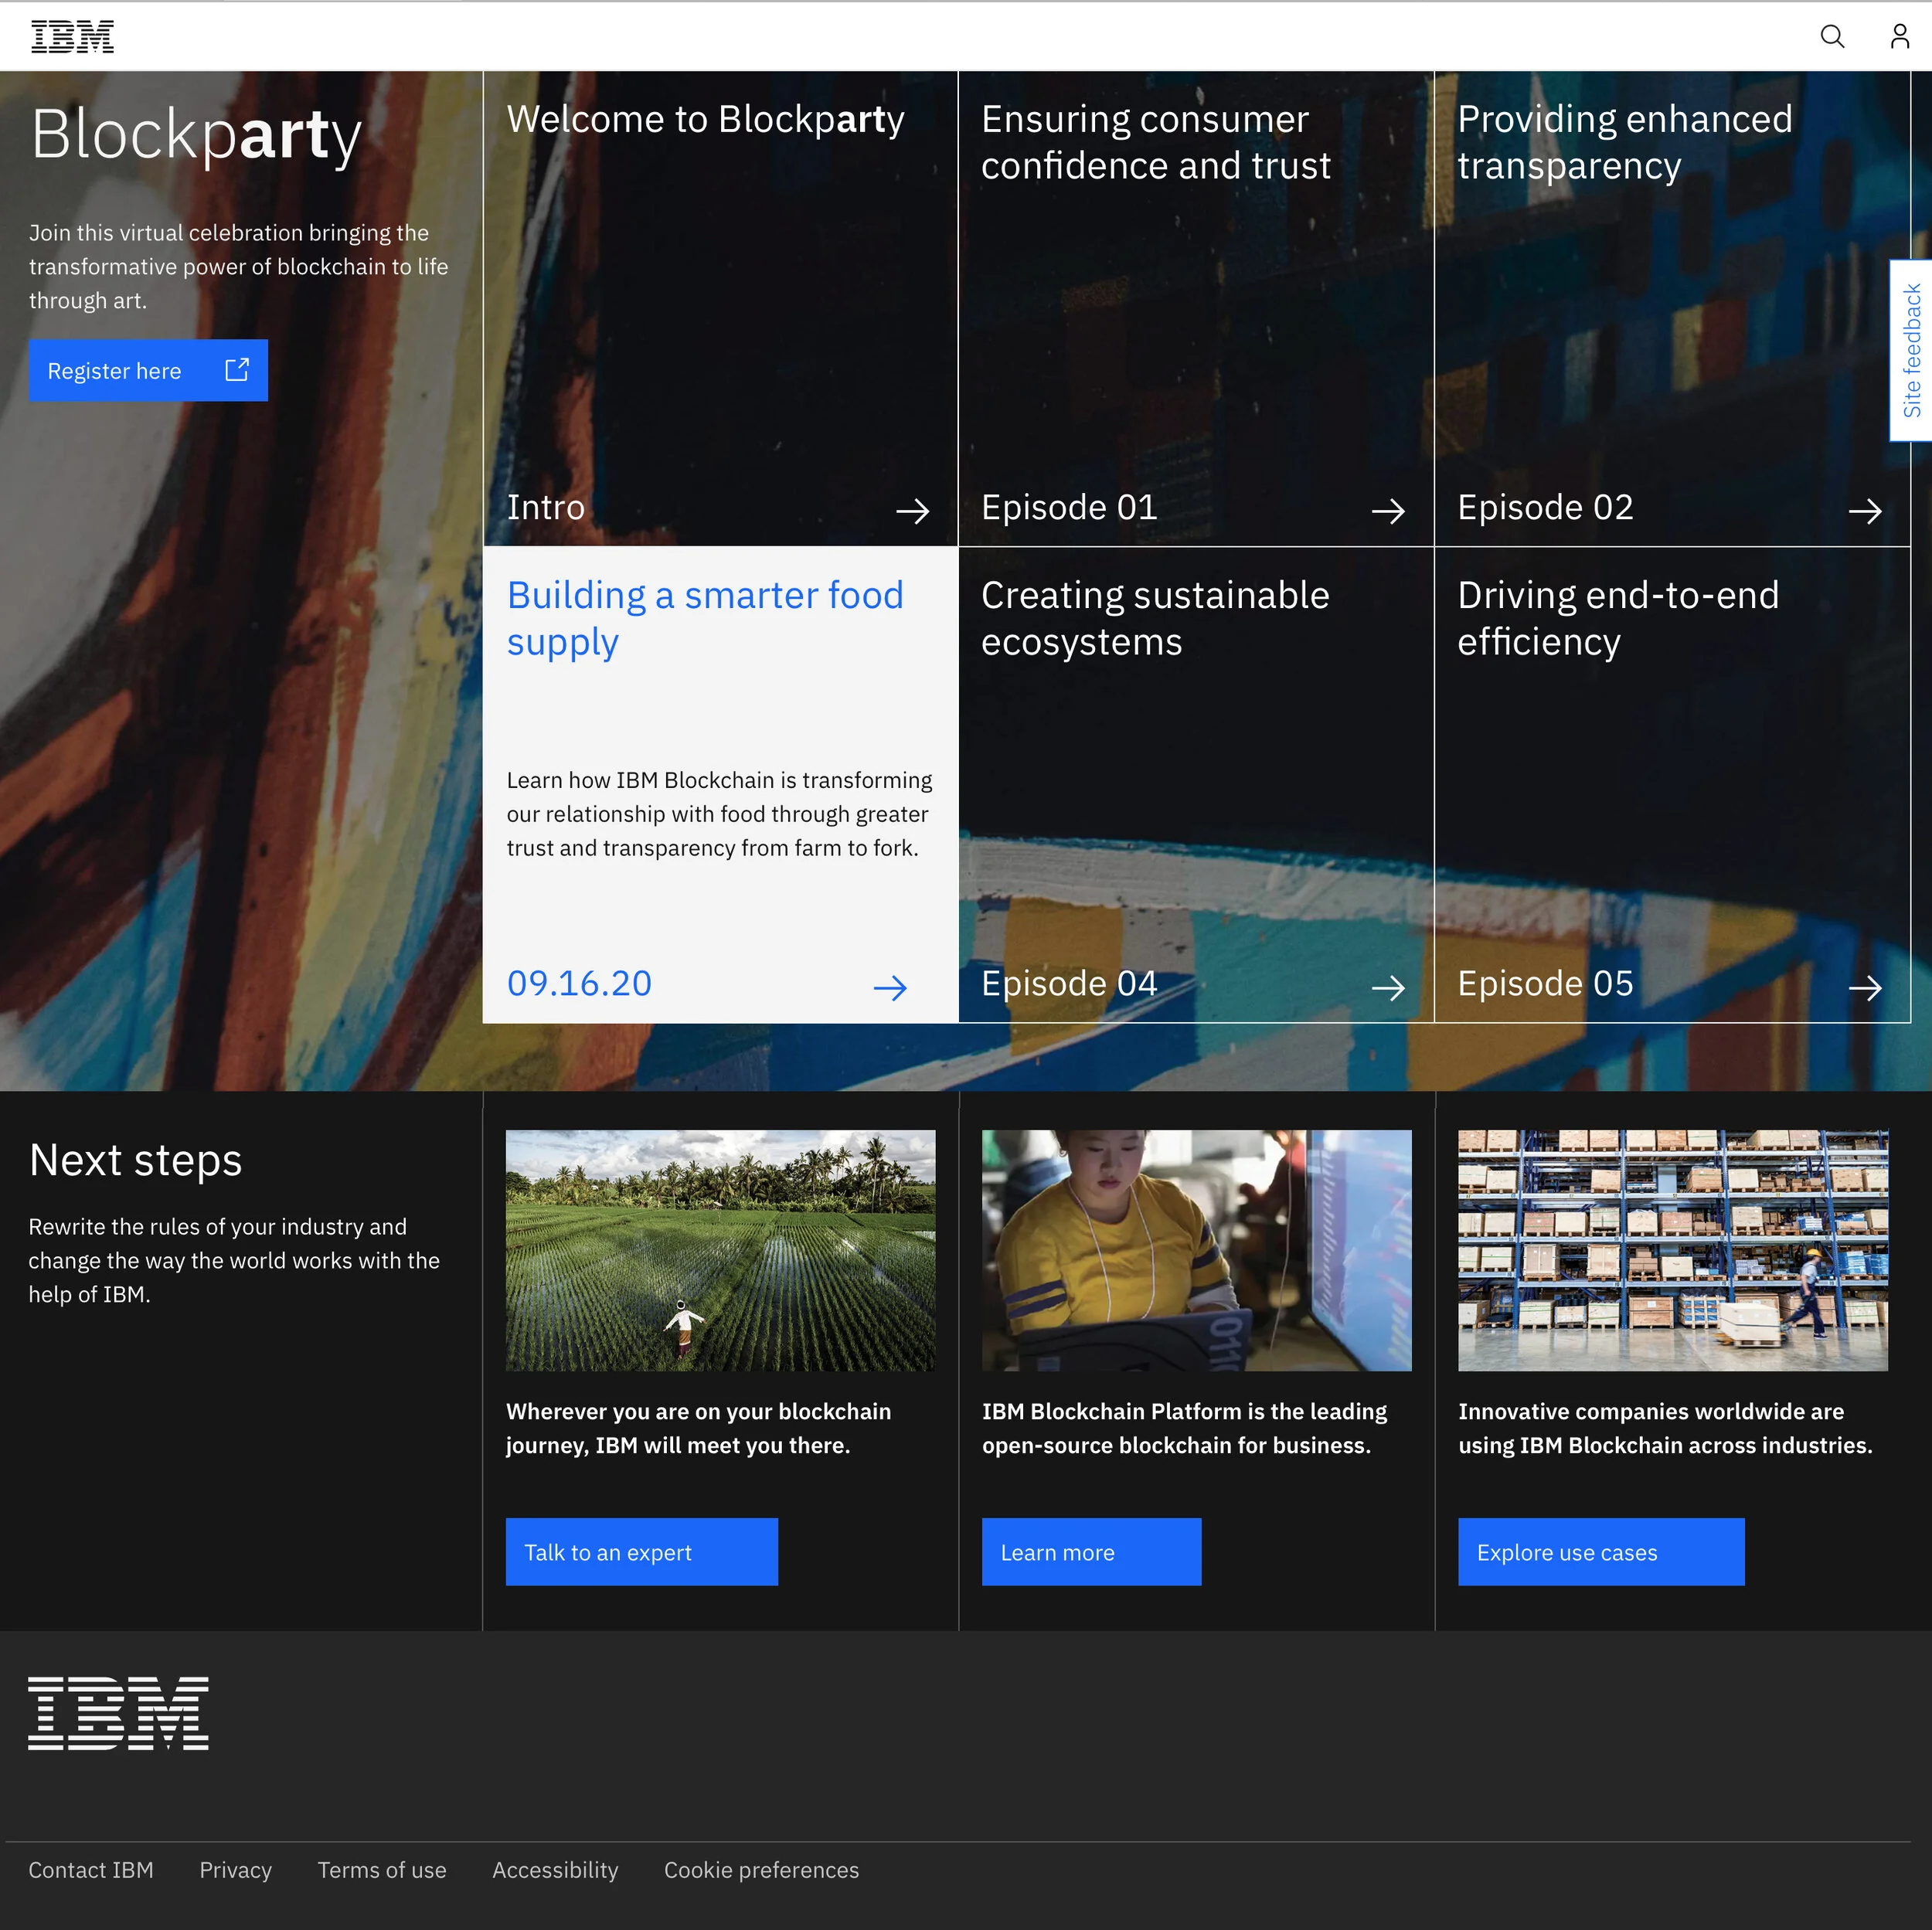Viewport: 1932px width, 1930px height.
Task: Click Register here
Action: [114, 370]
